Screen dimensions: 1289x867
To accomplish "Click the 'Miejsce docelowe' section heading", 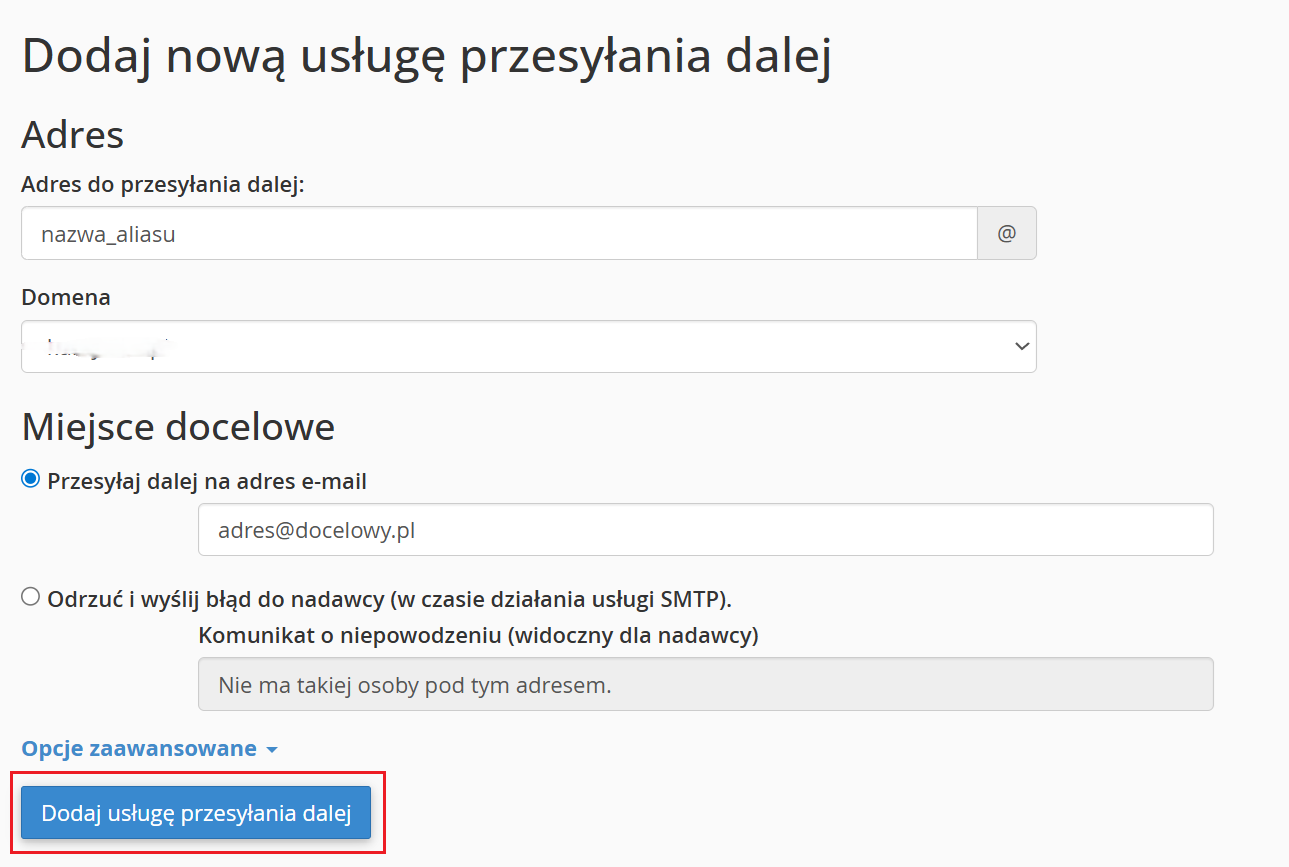I will point(178,427).
